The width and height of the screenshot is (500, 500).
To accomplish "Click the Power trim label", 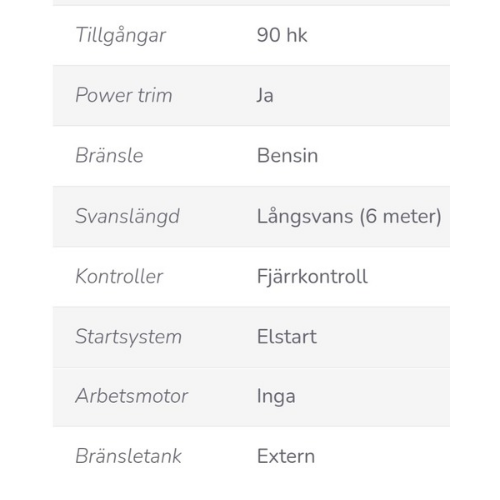I will pyautogui.click(x=124, y=95).
